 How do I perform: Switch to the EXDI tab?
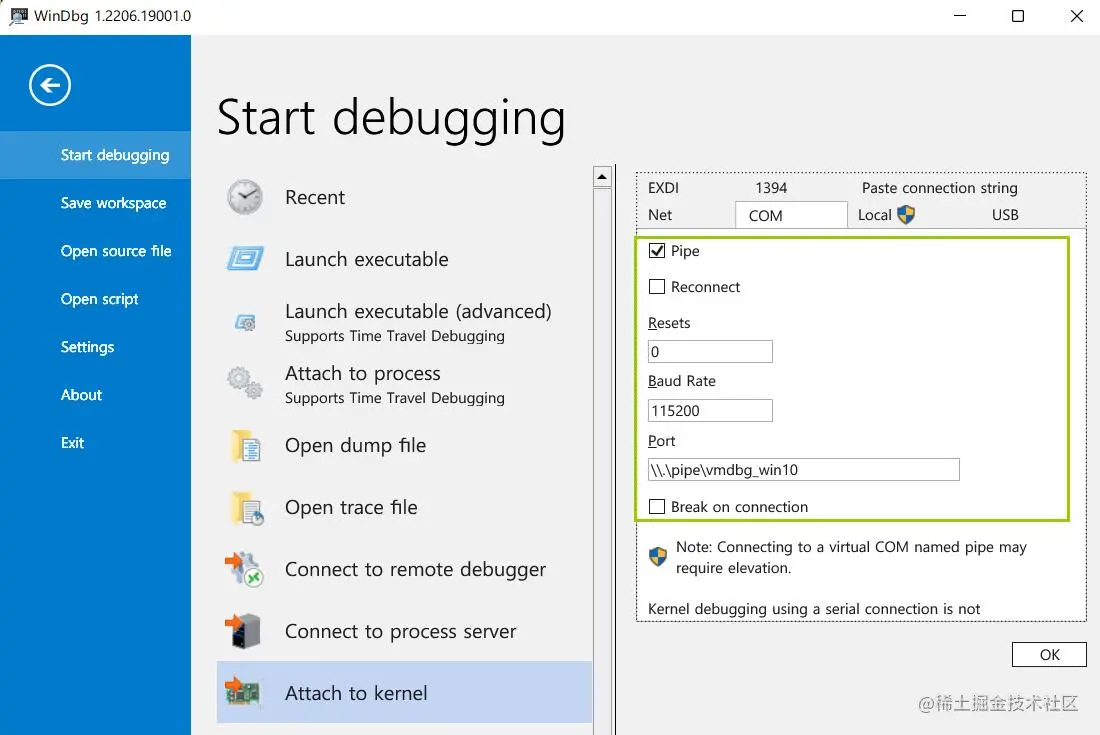click(663, 188)
